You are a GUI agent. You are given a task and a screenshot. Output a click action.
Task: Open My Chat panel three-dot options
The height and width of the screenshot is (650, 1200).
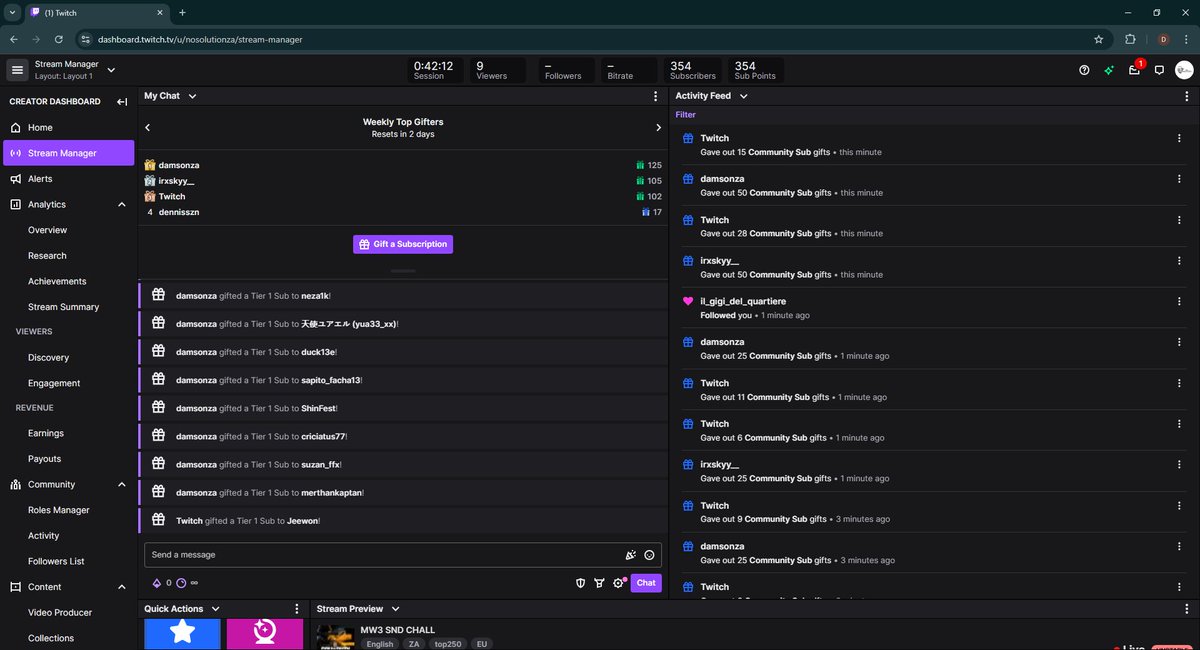656,96
